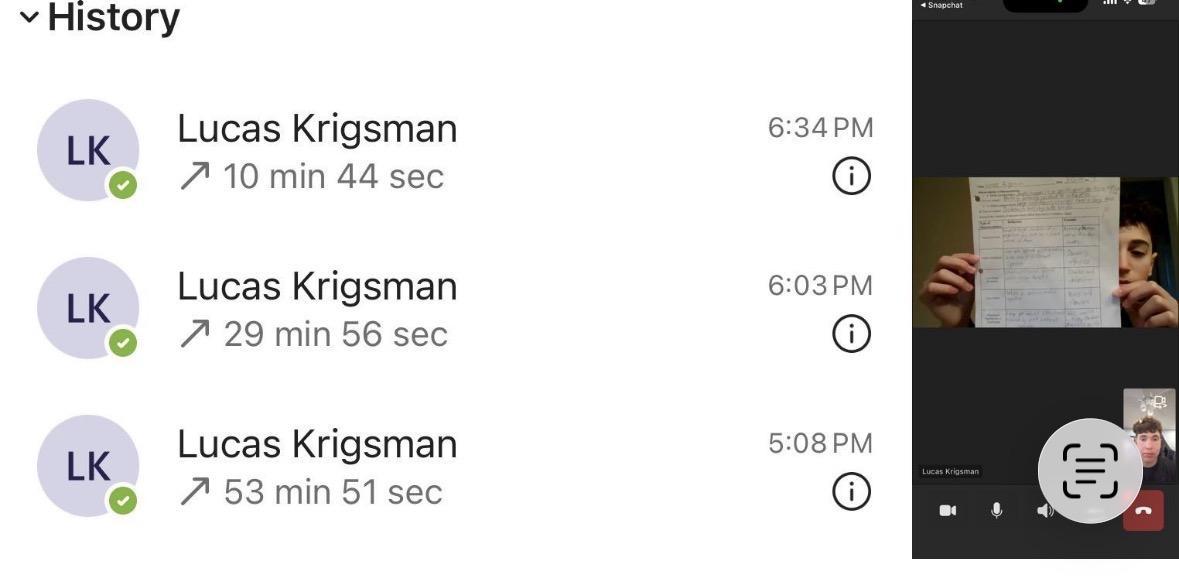Mute the microphone in call

996,510
